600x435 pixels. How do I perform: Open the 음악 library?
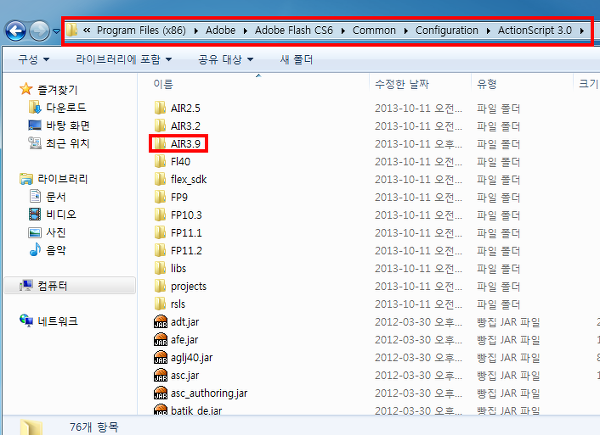(47, 250)
